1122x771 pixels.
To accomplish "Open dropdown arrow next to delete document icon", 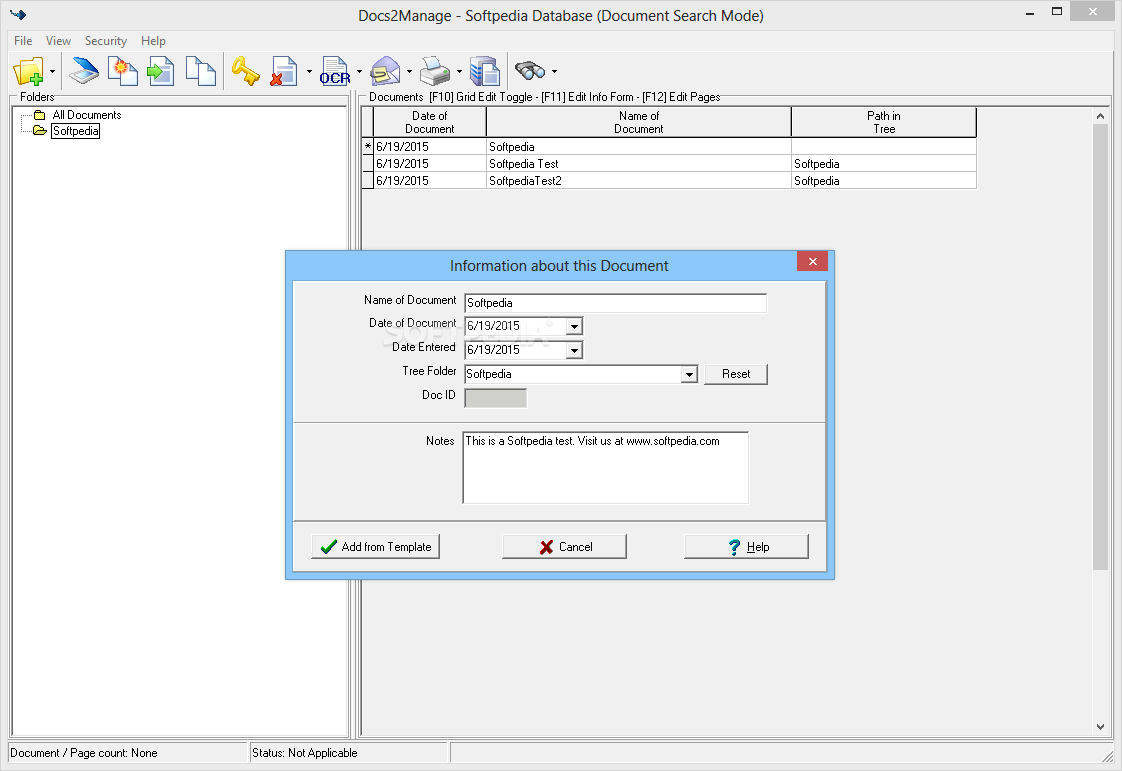I will pyautogui.click(x=309, y=72).
